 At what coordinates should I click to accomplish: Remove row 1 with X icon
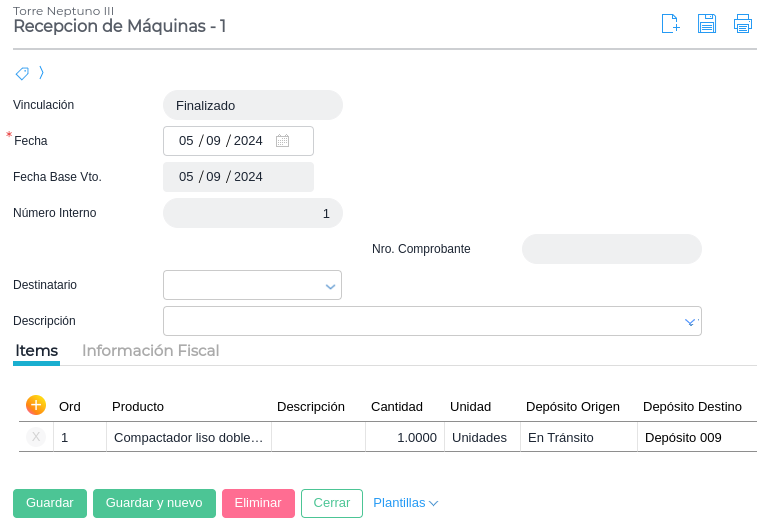(x=36, y=437)
